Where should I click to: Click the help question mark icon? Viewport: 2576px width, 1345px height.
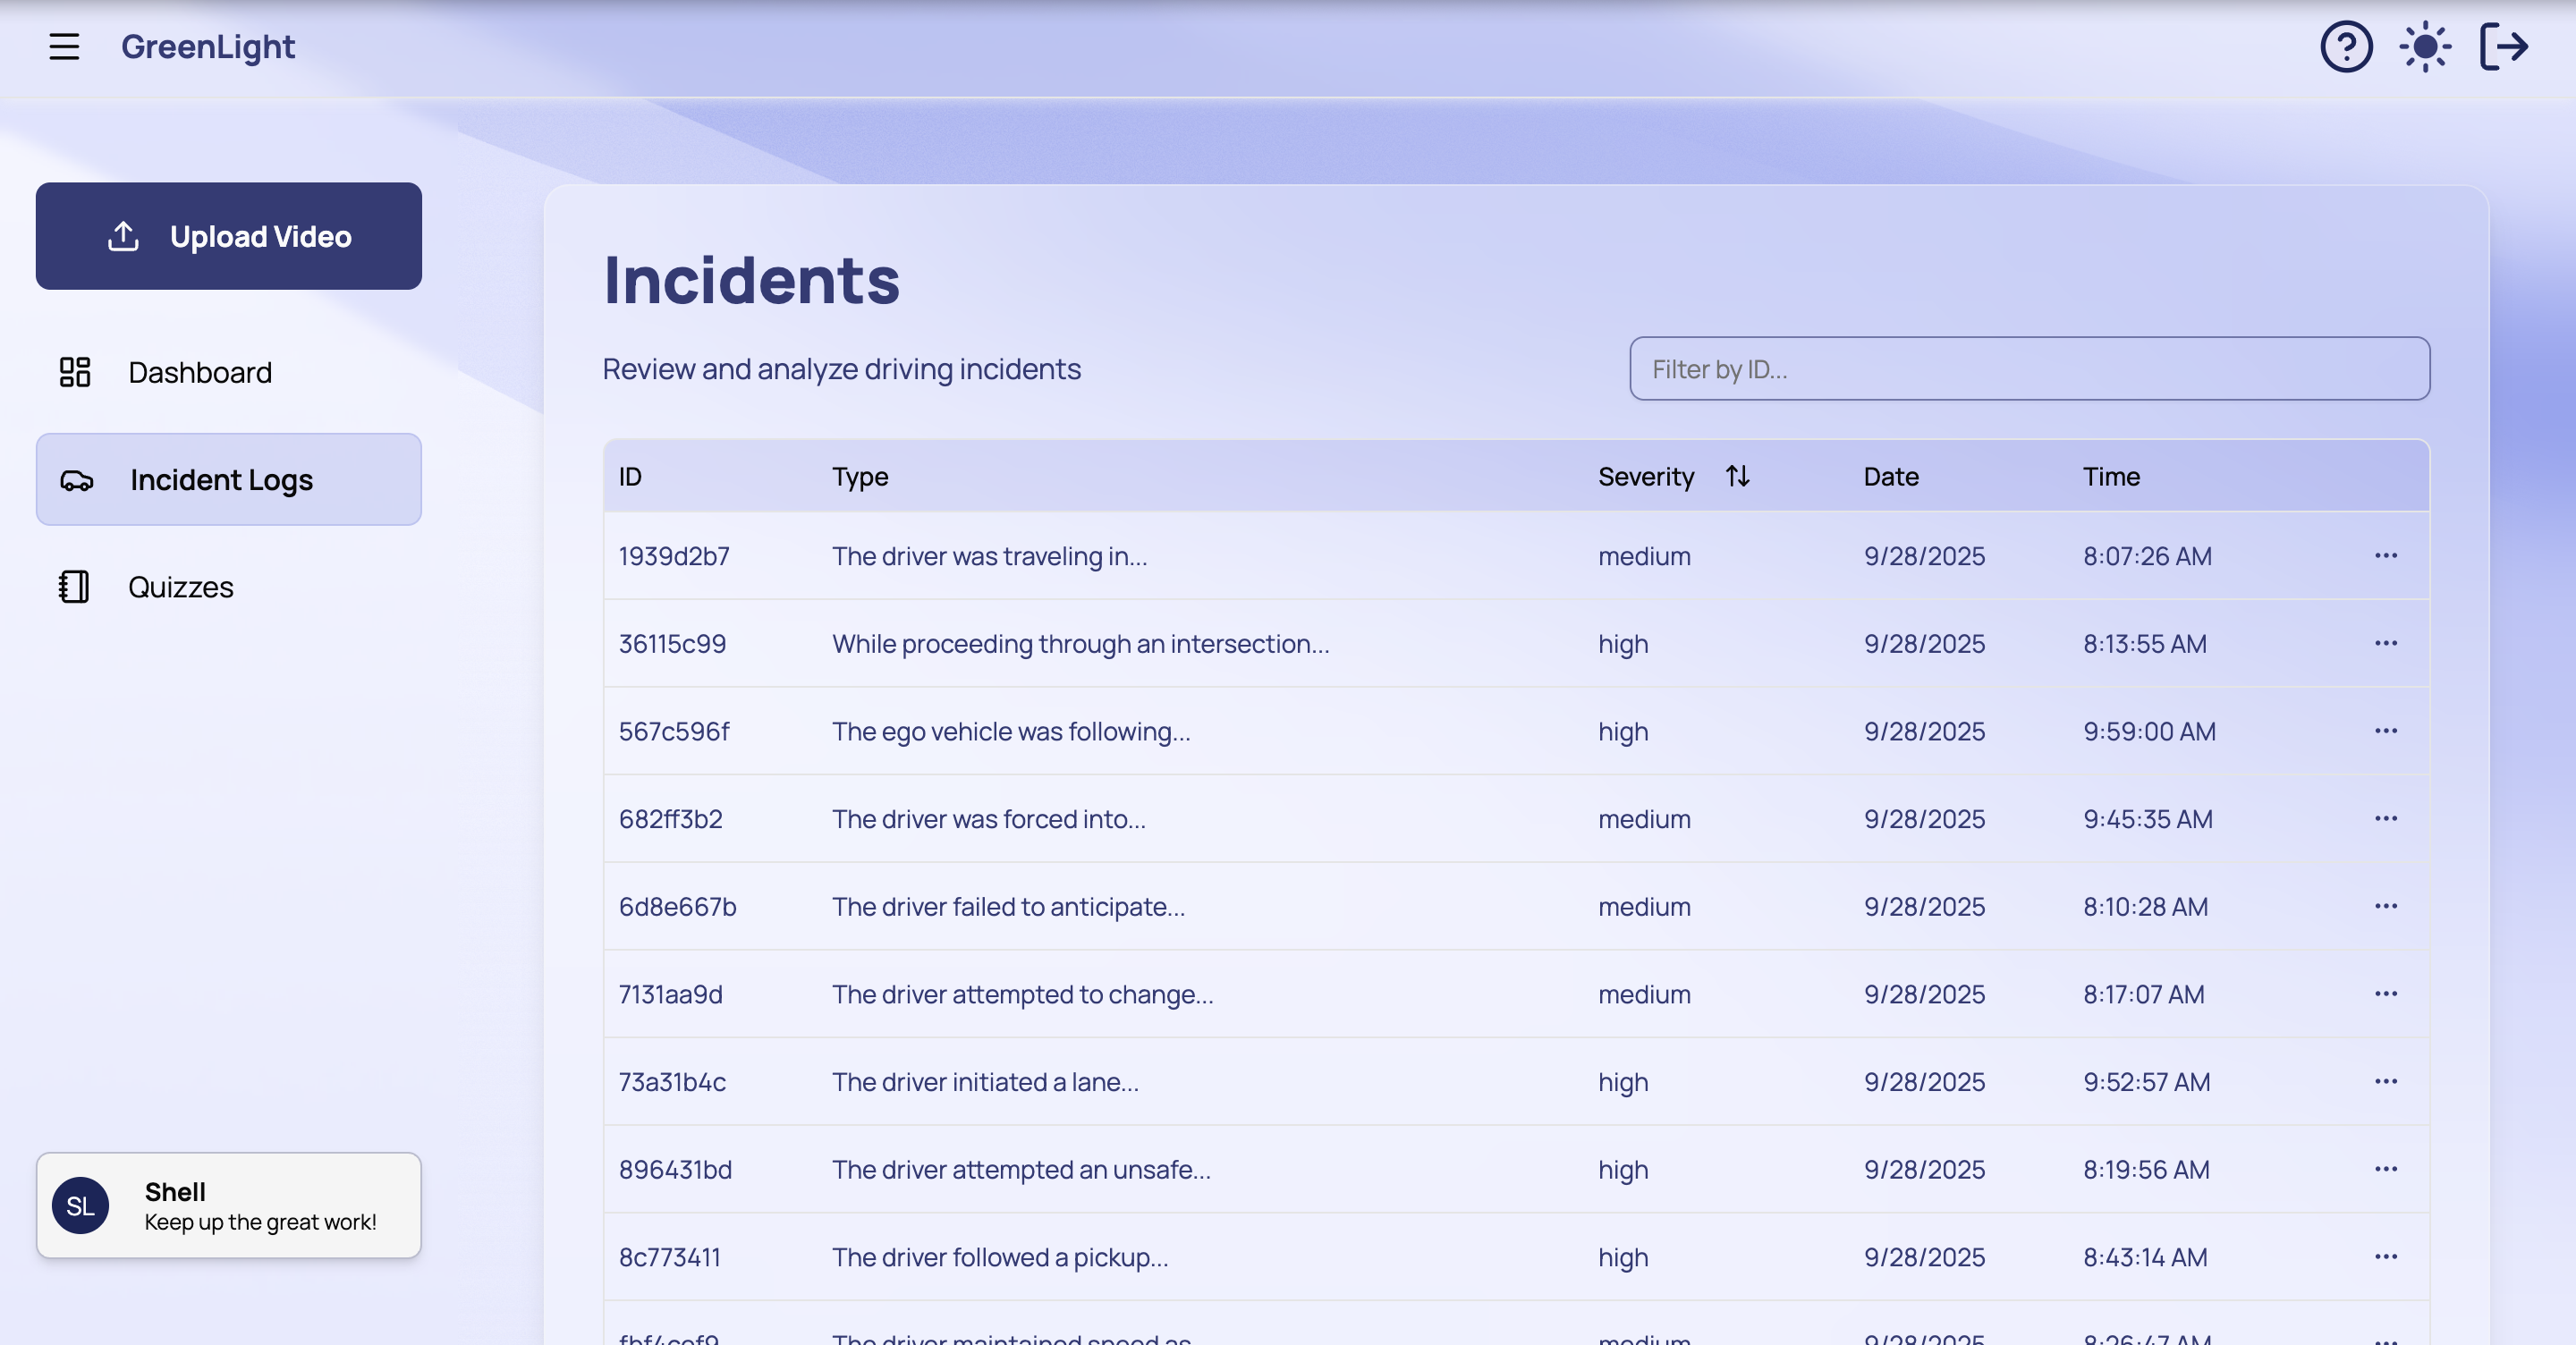pyautogui.click(x=2346, y=47)
